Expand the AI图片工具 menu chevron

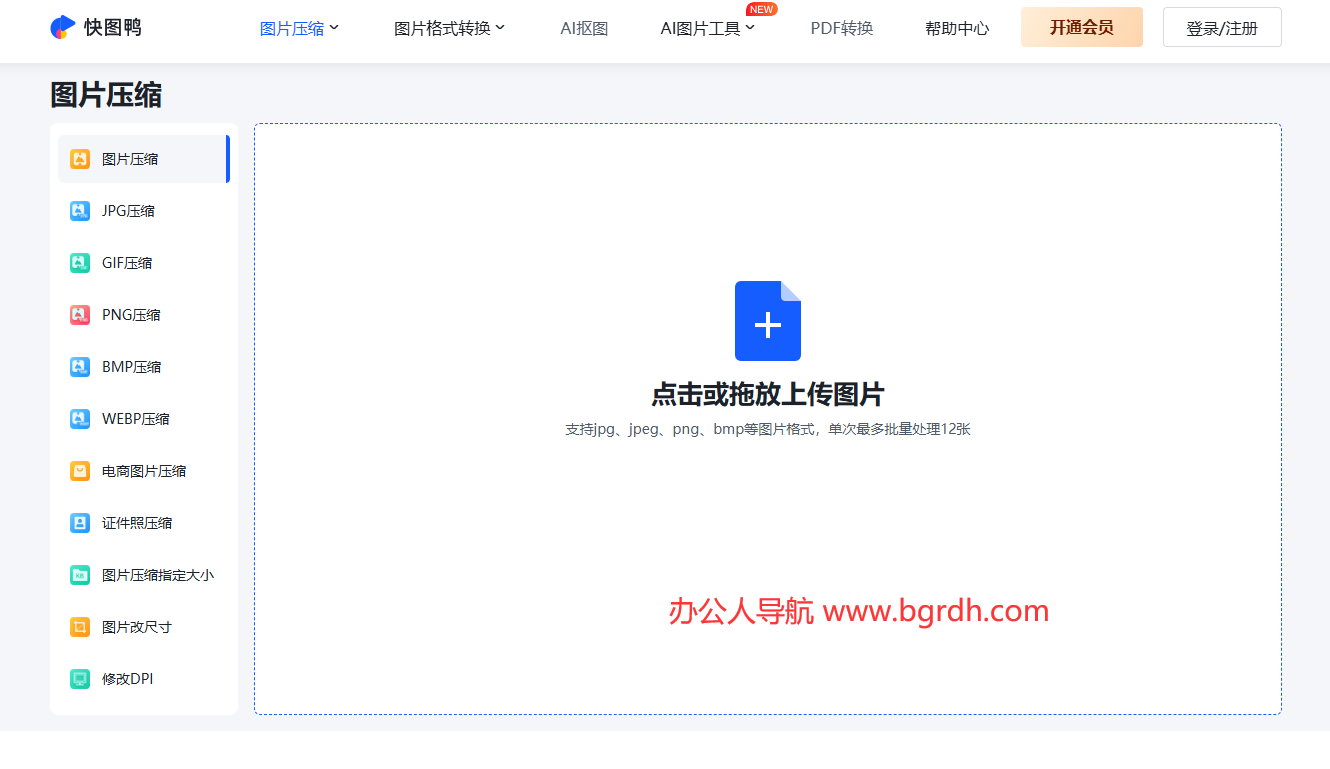pos(750,27)
